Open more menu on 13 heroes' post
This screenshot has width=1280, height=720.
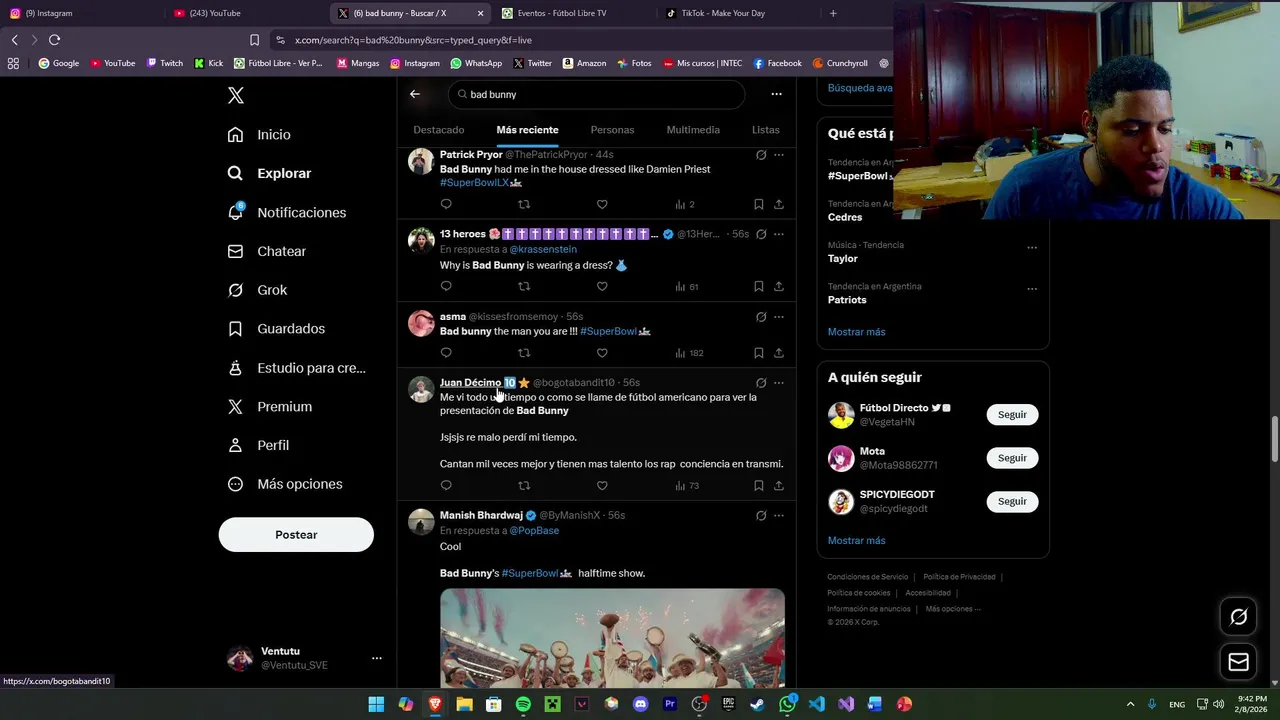pos(779,234)
